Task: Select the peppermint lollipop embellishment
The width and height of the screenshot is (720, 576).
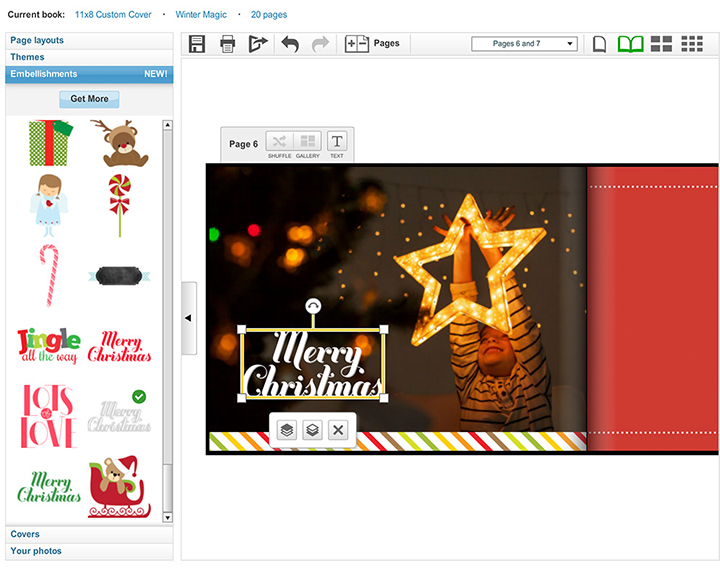Action: [x=120, y=205]
